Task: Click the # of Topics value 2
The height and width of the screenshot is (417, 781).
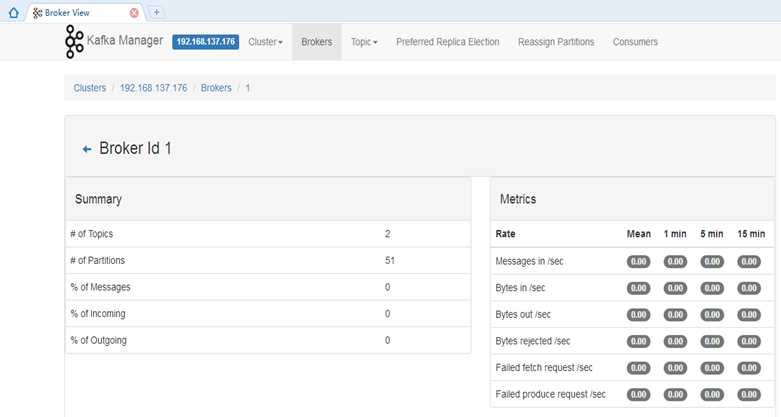Action: pyautogui.click(x=388, y=234)
